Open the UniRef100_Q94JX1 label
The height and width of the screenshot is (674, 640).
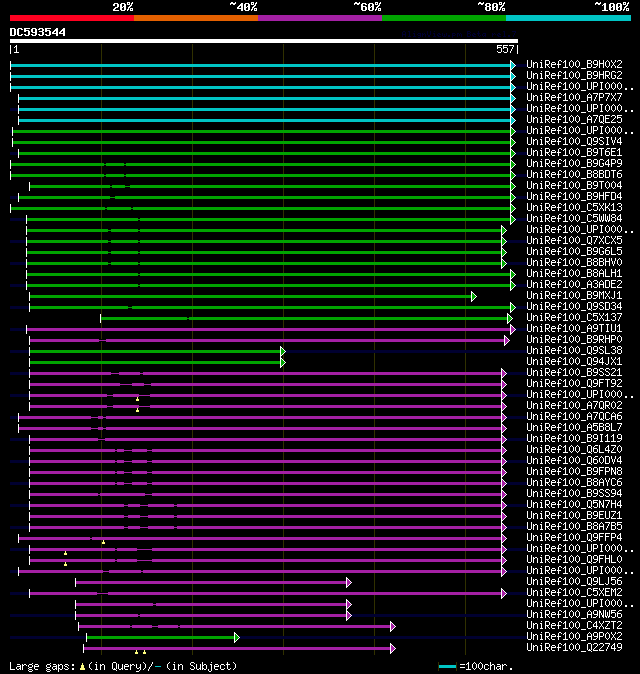[x=574, y=362]
